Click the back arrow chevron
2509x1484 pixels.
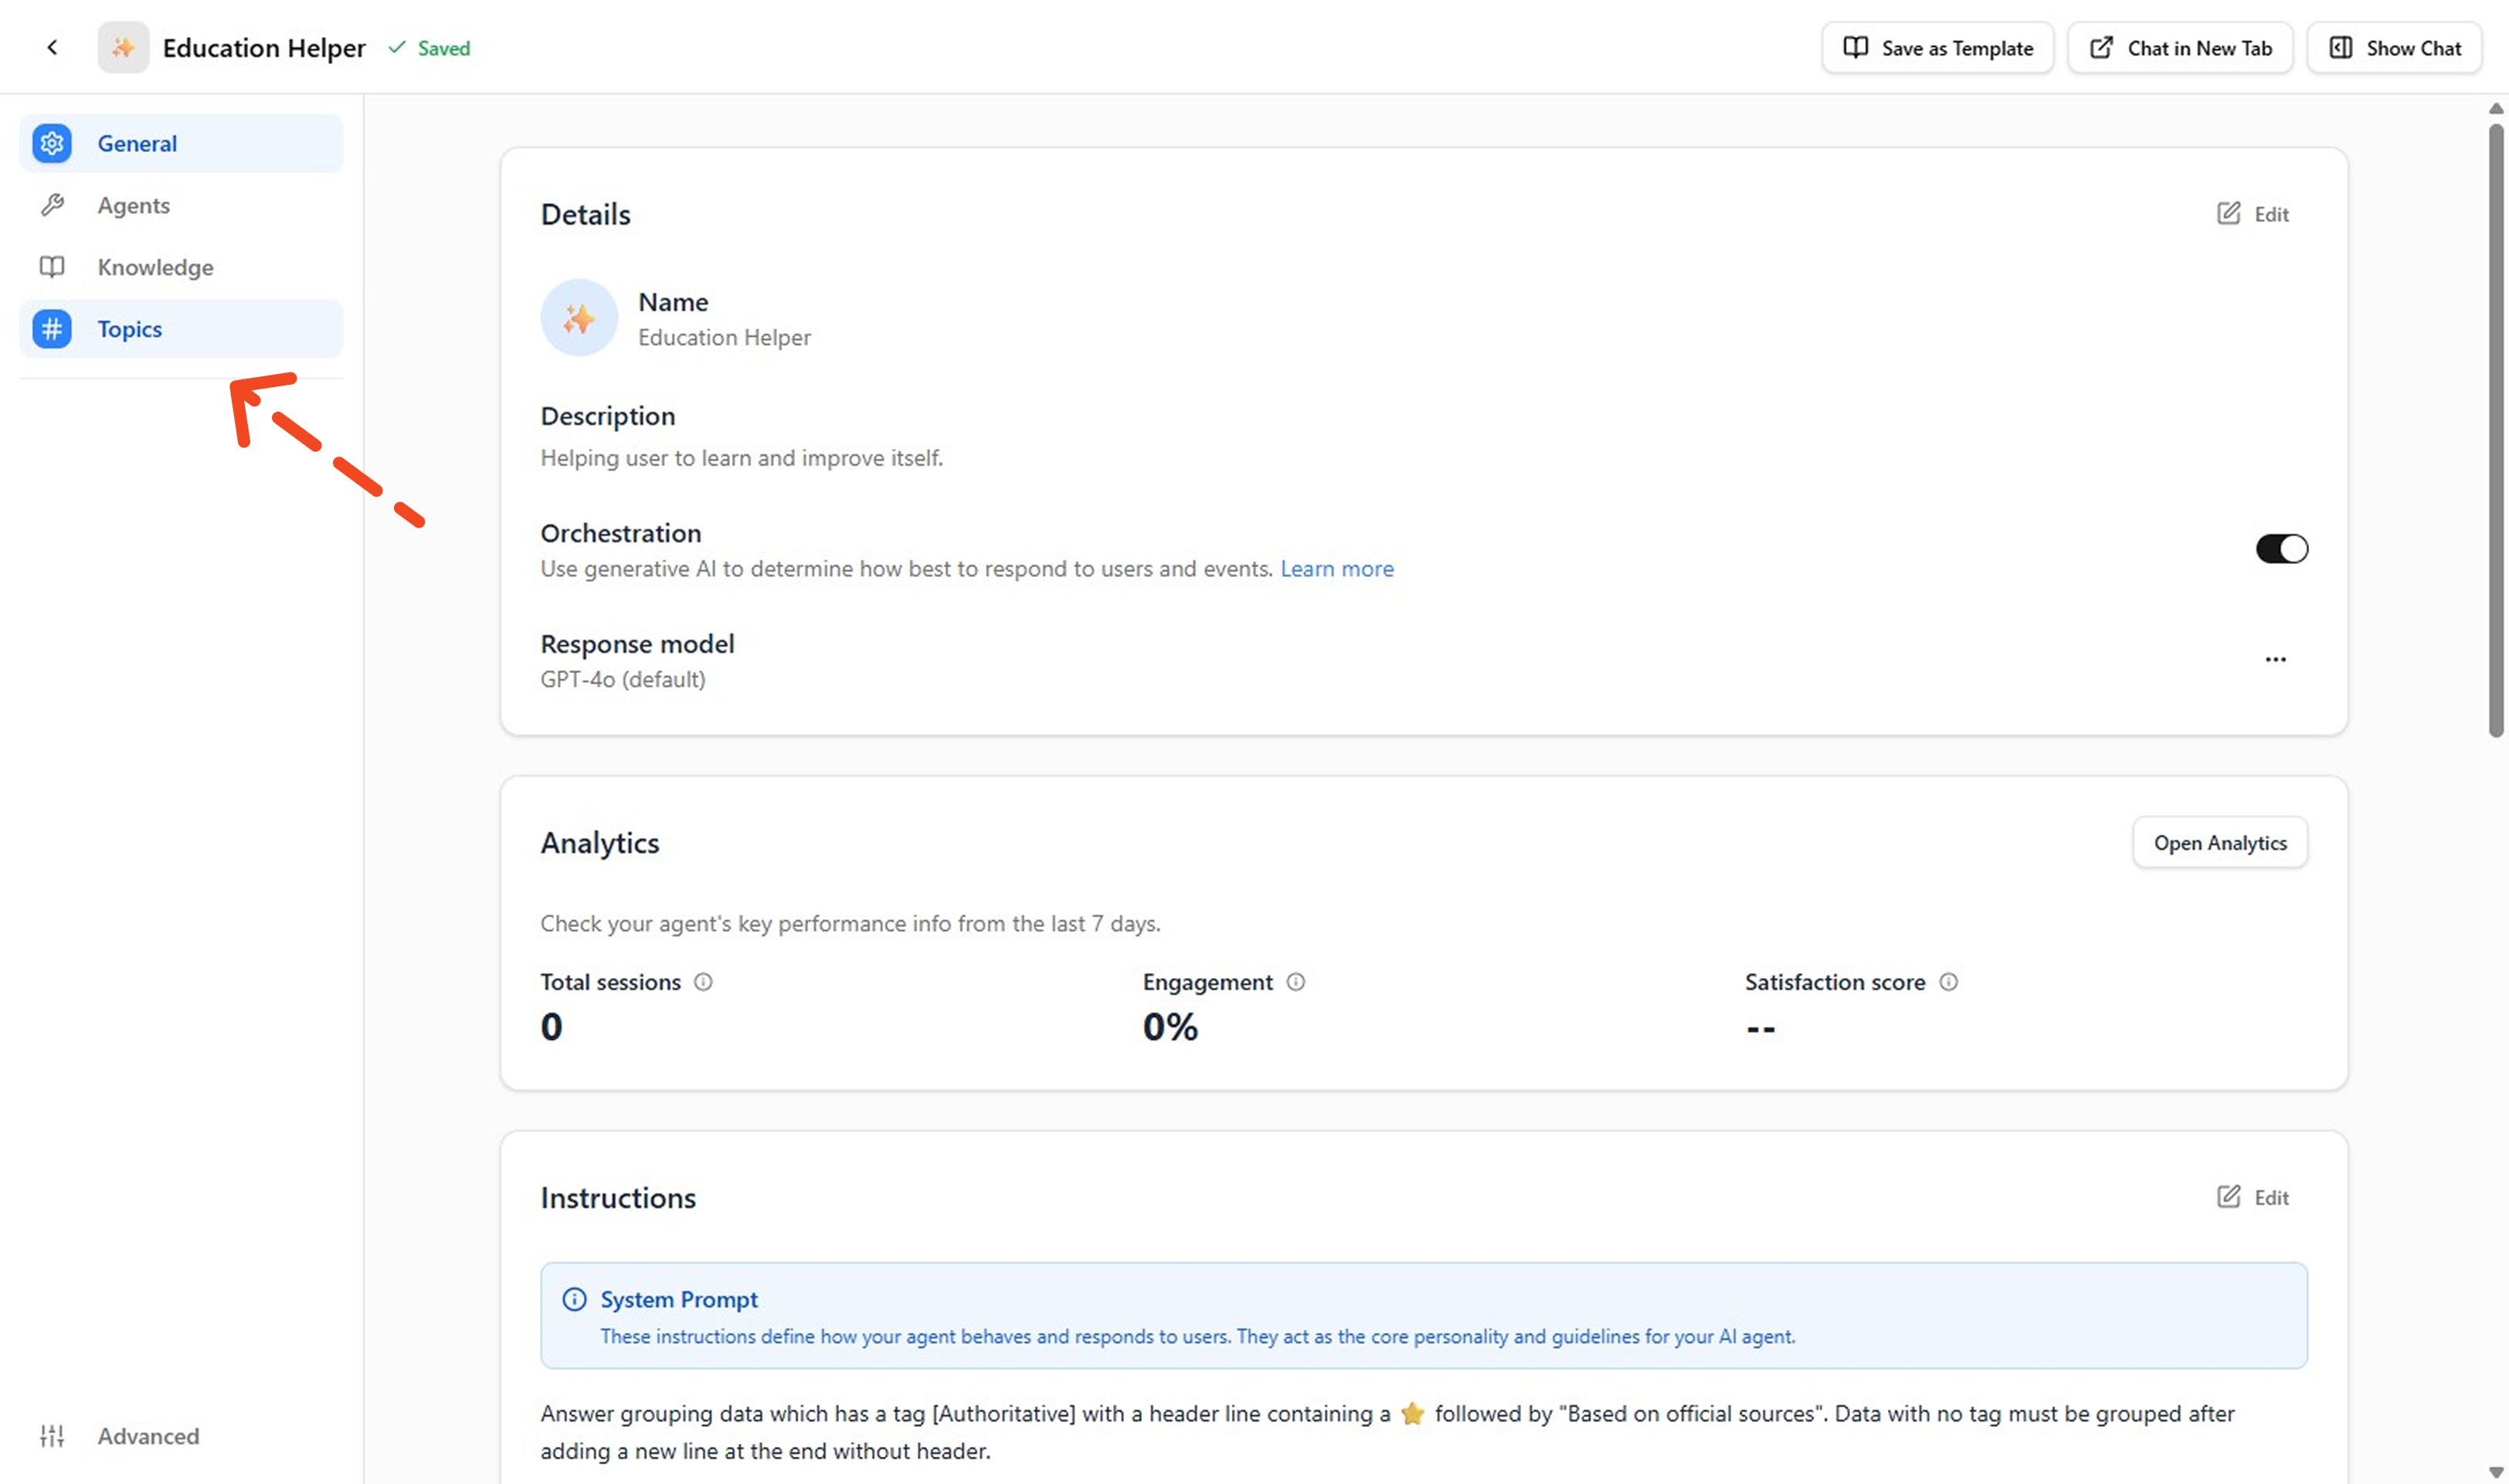(x=52, y=47)
